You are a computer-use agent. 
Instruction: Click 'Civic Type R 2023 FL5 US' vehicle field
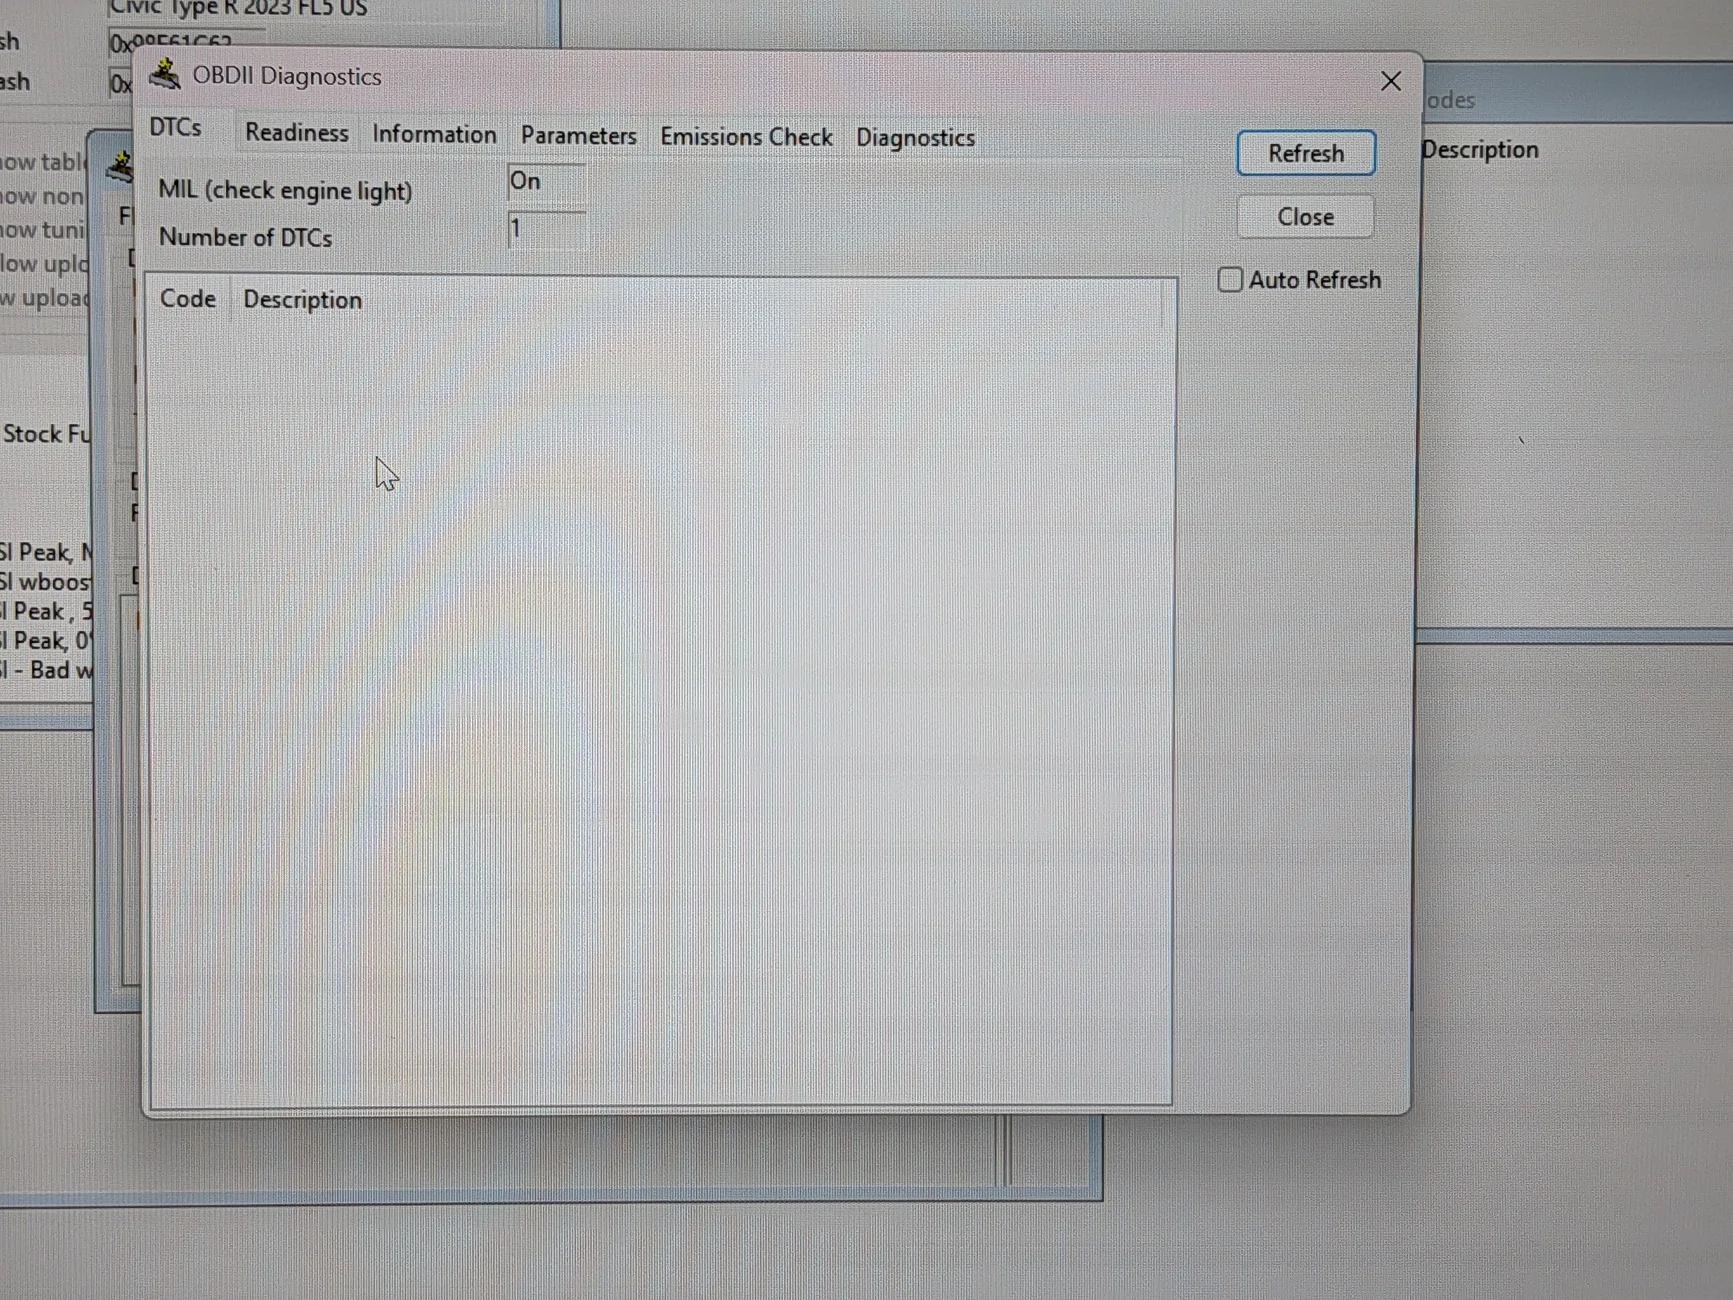tap(238, 8)
